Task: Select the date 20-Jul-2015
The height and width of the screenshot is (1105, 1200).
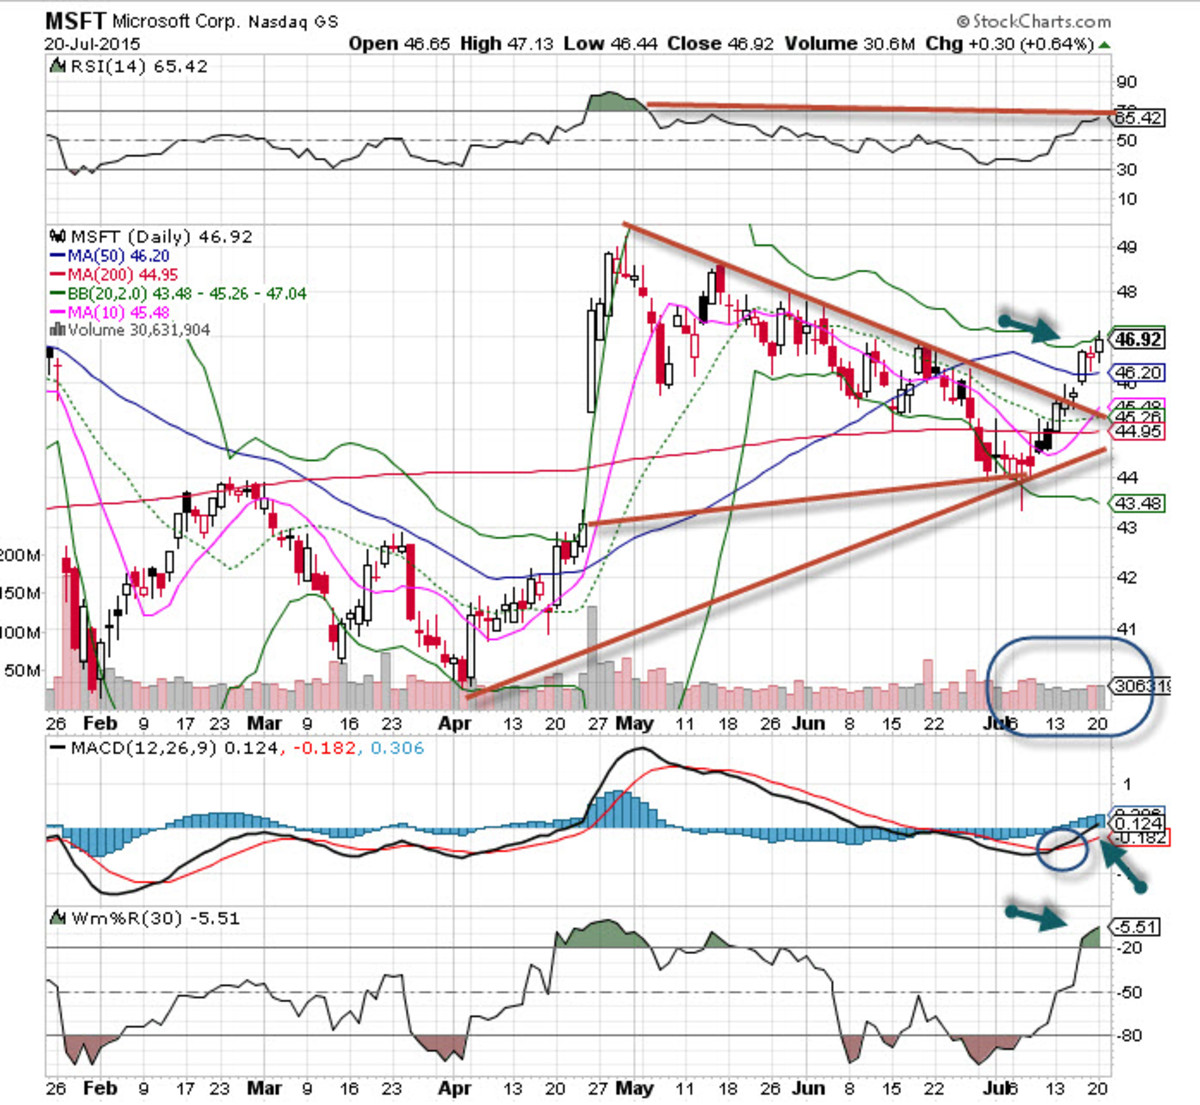Action: [x=93, y=45]
